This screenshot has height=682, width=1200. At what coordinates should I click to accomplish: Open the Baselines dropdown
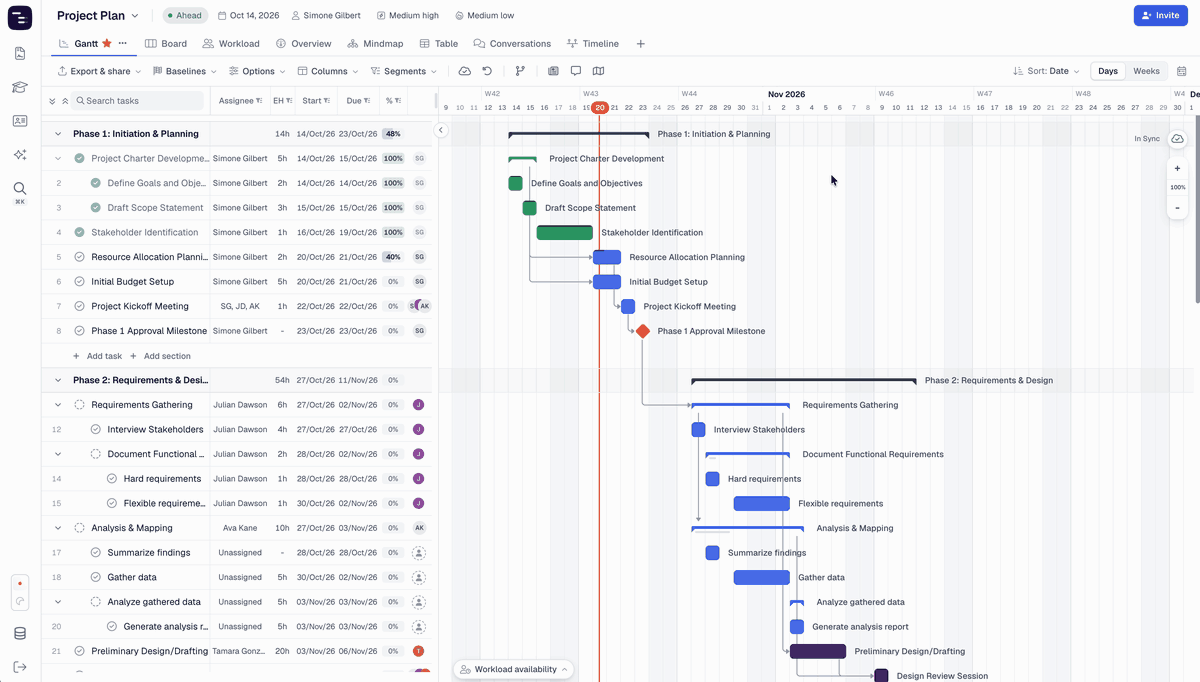tap(185, 71)
